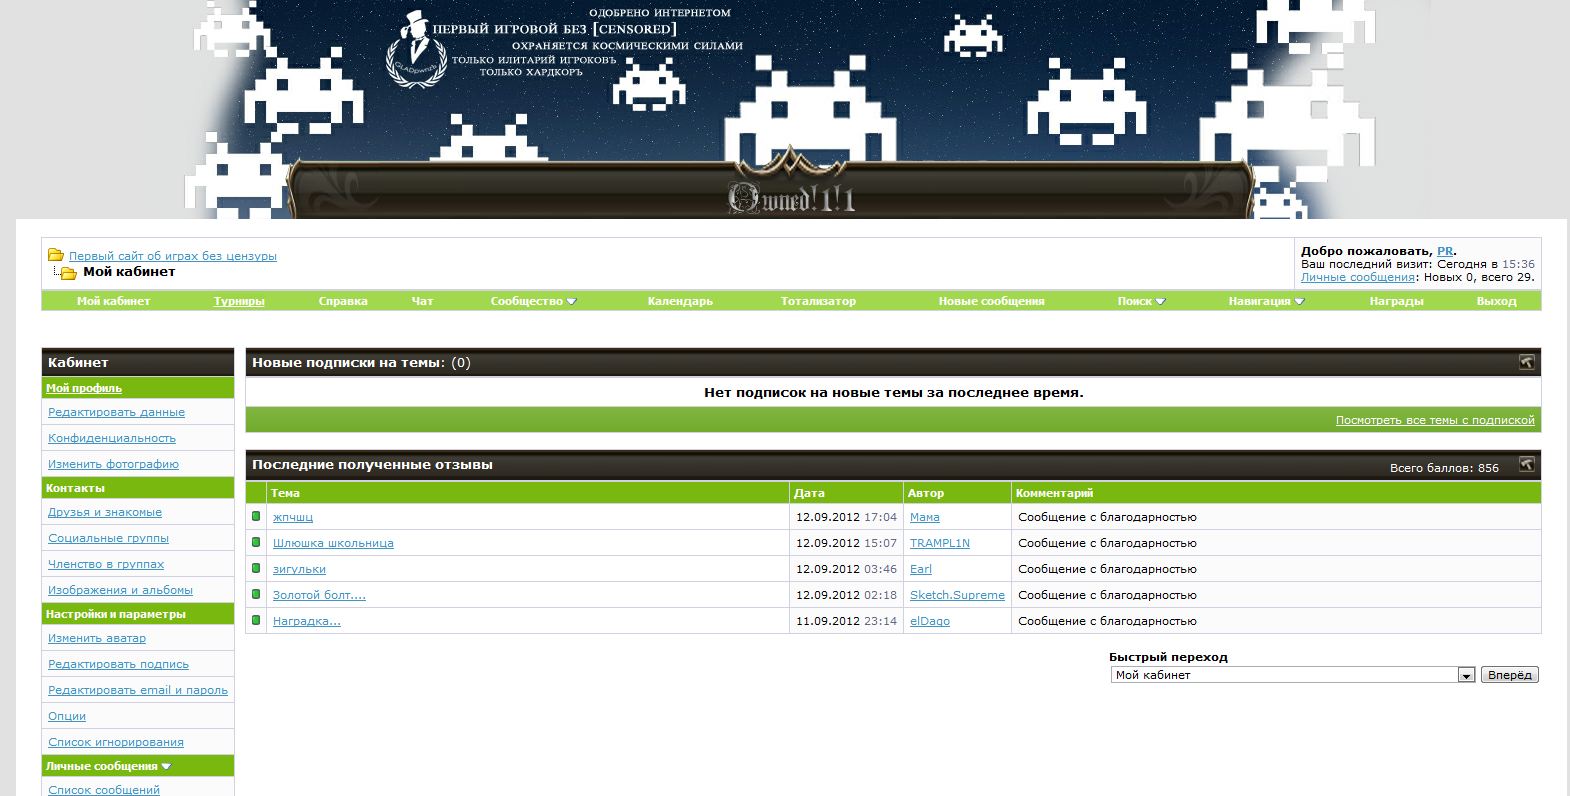1570x796 pixels.
Task: Collapse the new topic subscriptions panel
Action: click(x=1526, y=362)
